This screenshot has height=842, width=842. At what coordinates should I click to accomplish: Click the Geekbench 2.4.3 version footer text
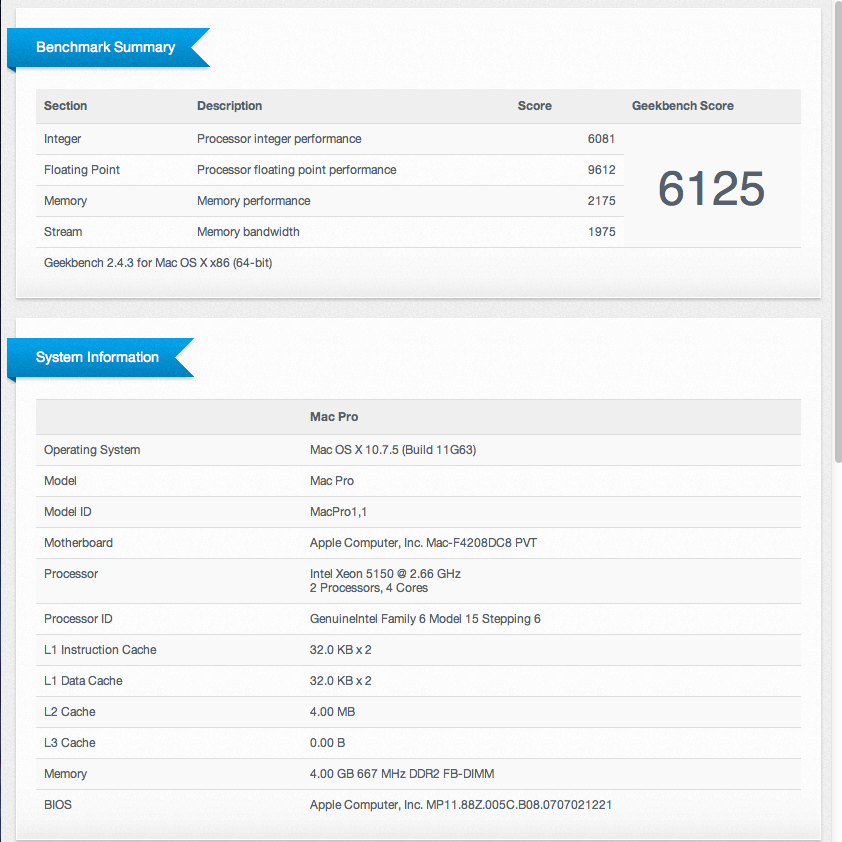tap(158, 263)
